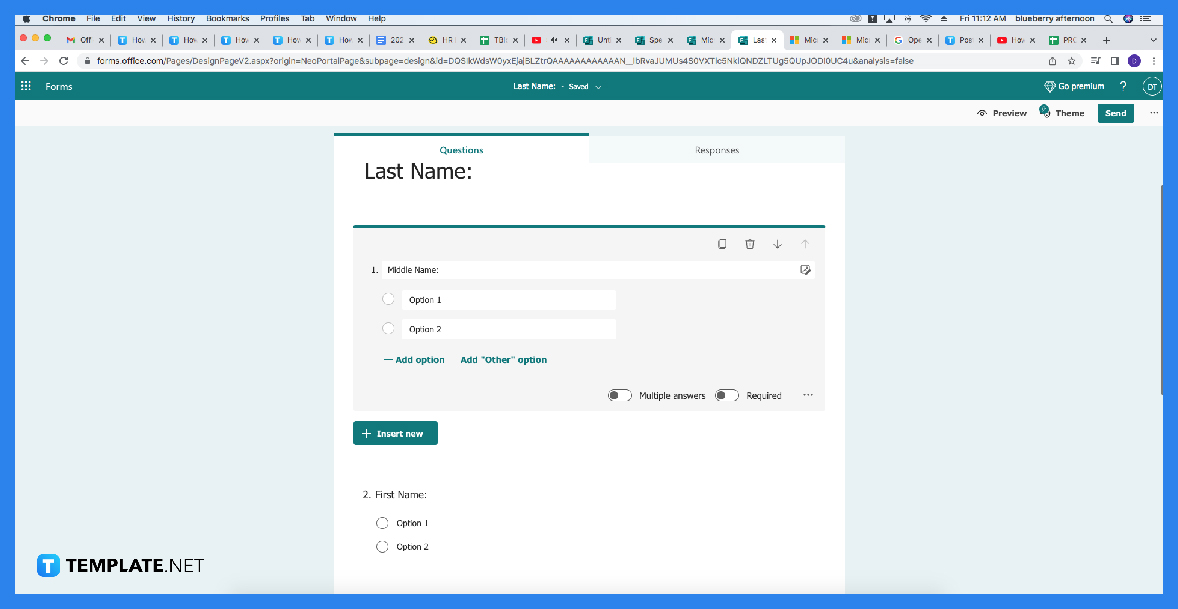The width and height of the screenshot is (1178, 609).
Task: Open the Bookmarks menu in the menu bar
Action: tap(228, 17)
